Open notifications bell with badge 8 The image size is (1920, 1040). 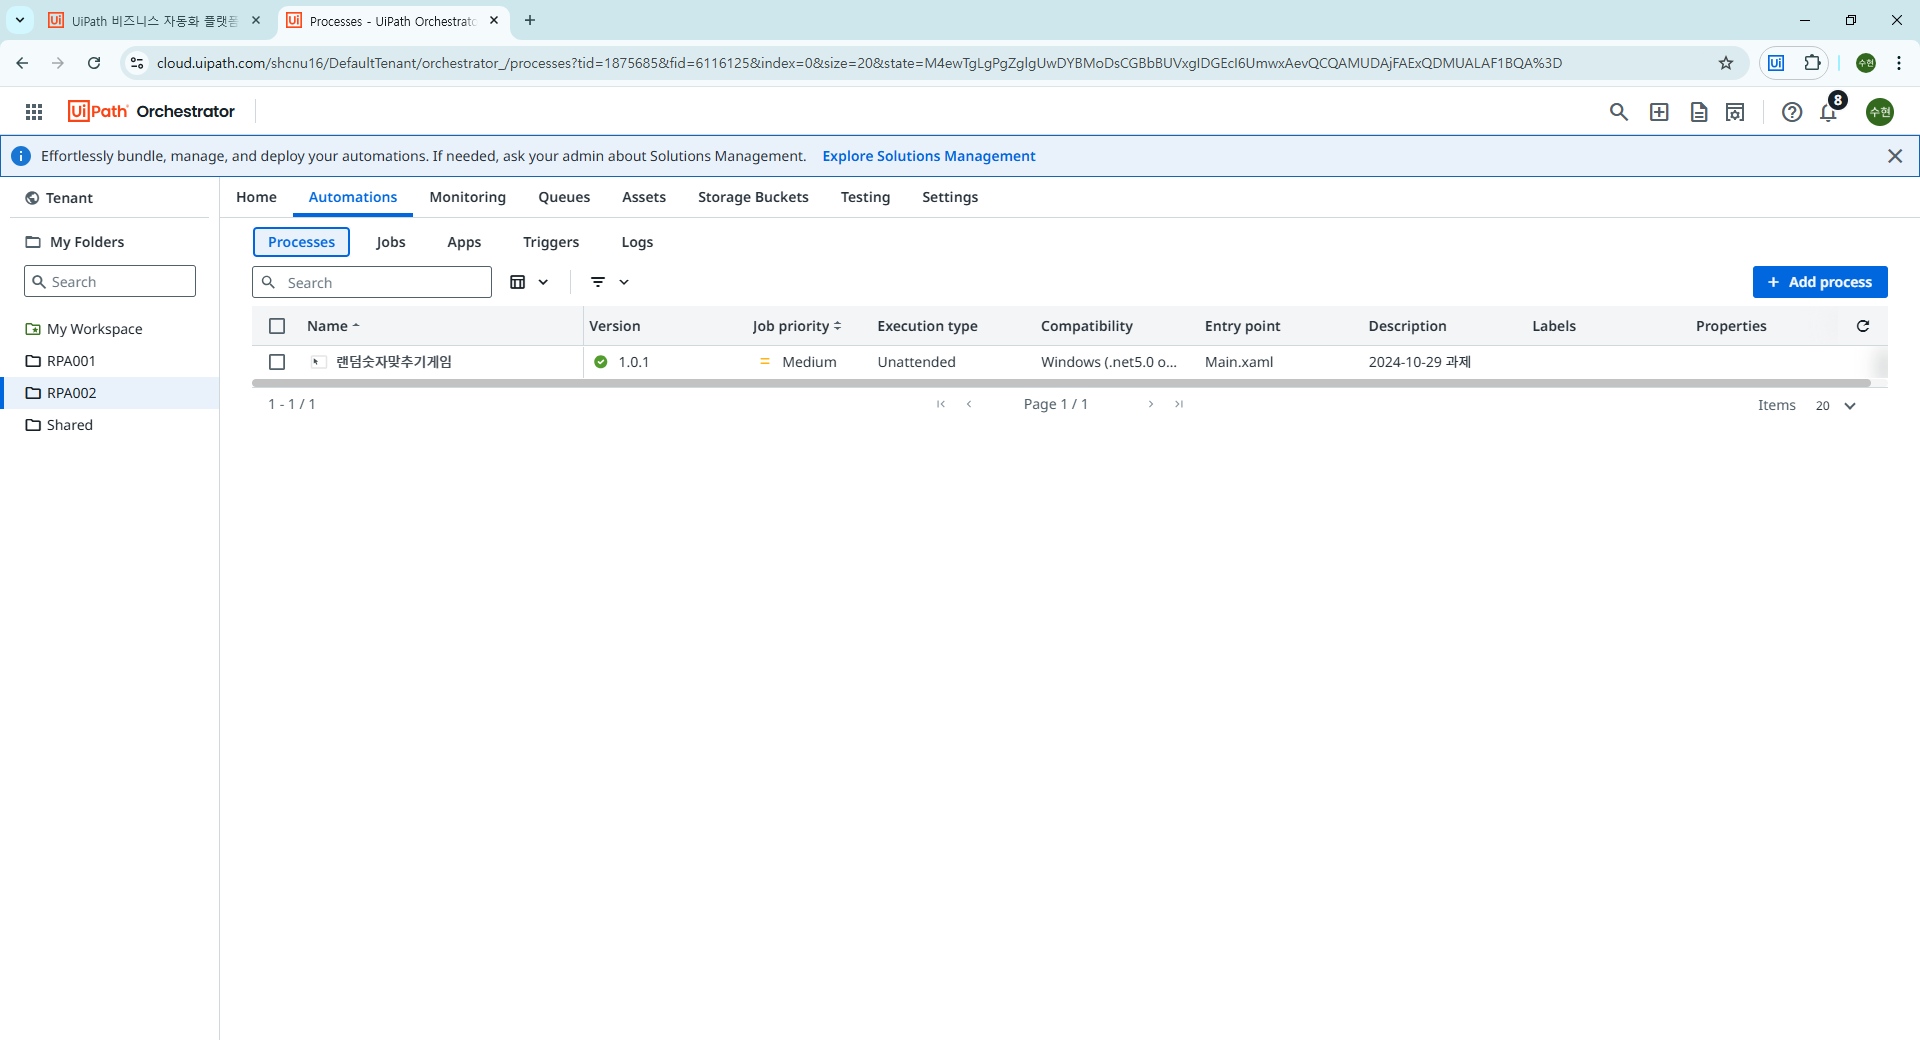click(x=1830, y=110)
